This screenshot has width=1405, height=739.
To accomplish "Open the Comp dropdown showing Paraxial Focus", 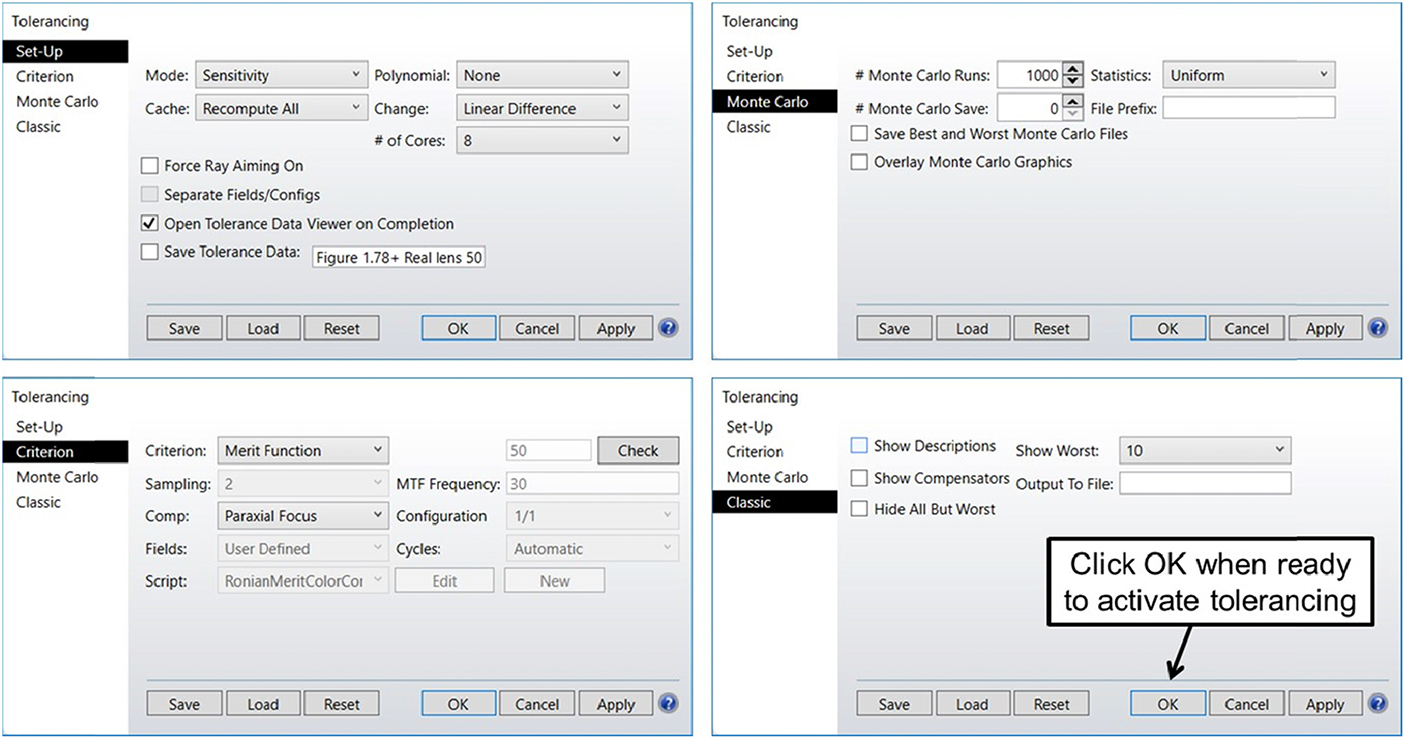I will [302, 516].
